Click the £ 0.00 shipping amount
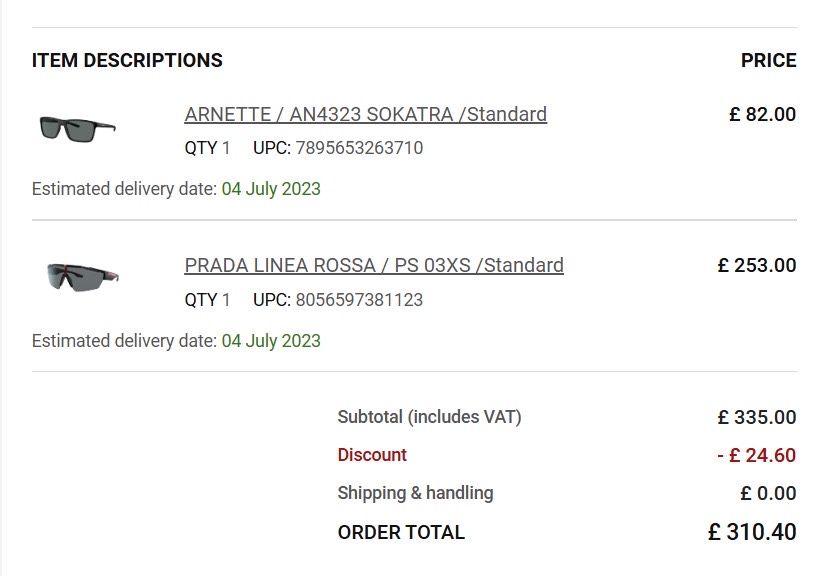The width and height of the screenshot is (827, 576). (768, 493)
